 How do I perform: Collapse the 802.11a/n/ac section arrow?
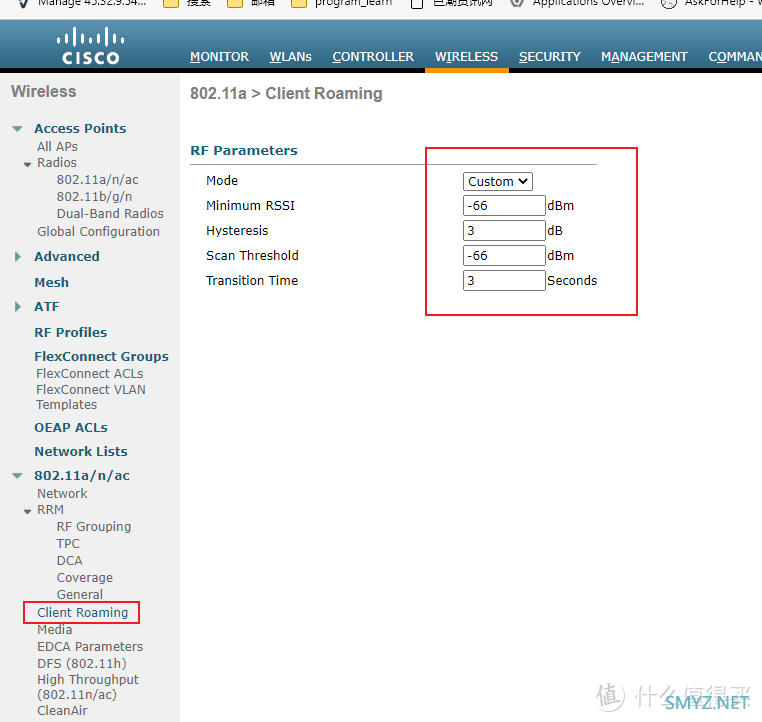coord(17,476)
